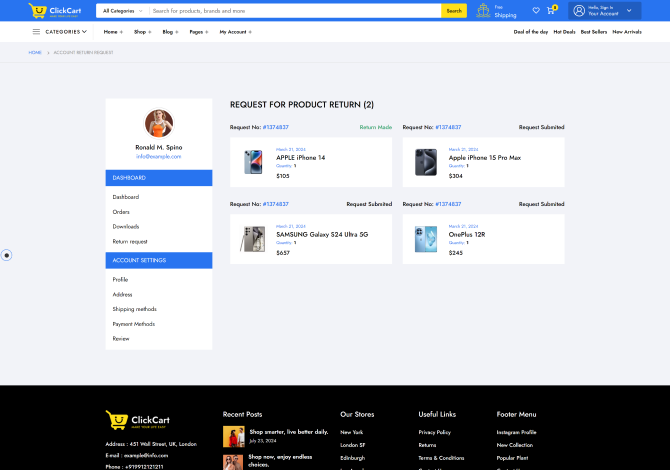Click in the product search field
670x470 pixels.
point(280,11)
